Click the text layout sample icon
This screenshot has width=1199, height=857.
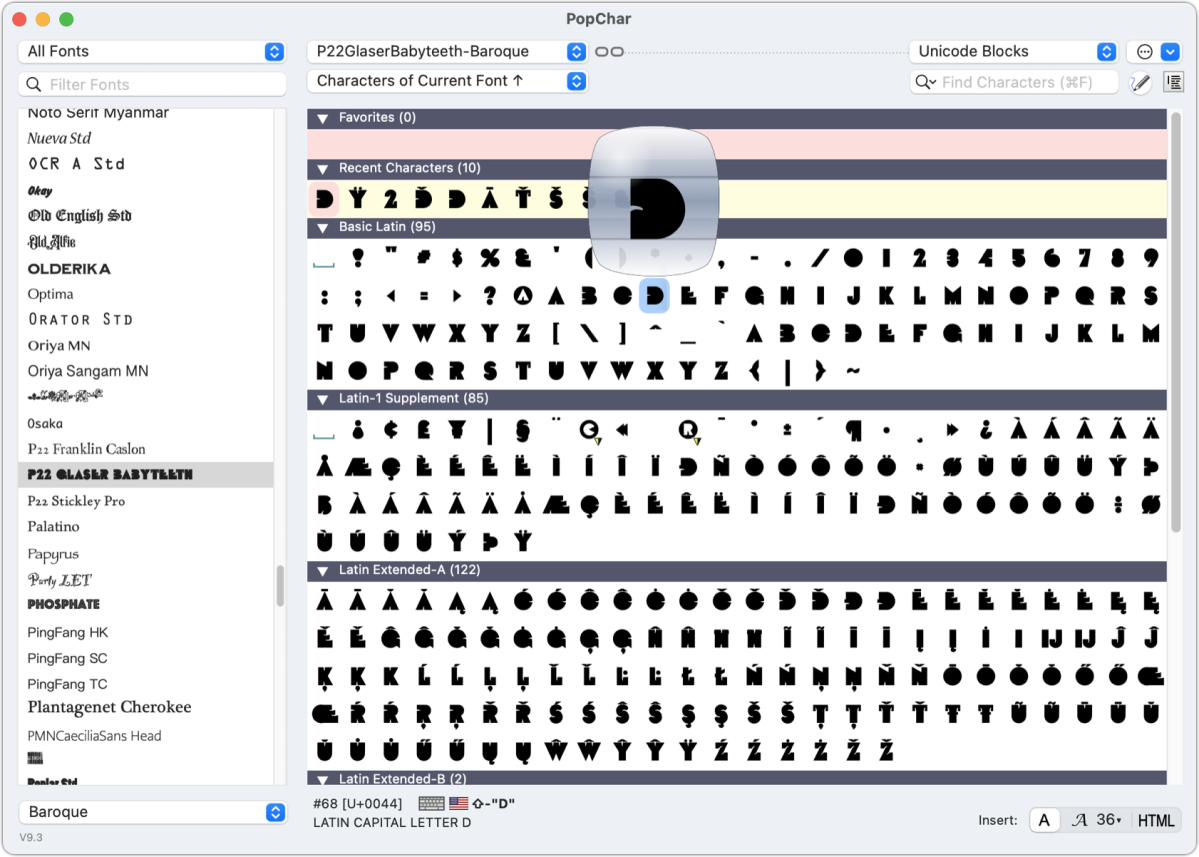[x=1174, y=82]
